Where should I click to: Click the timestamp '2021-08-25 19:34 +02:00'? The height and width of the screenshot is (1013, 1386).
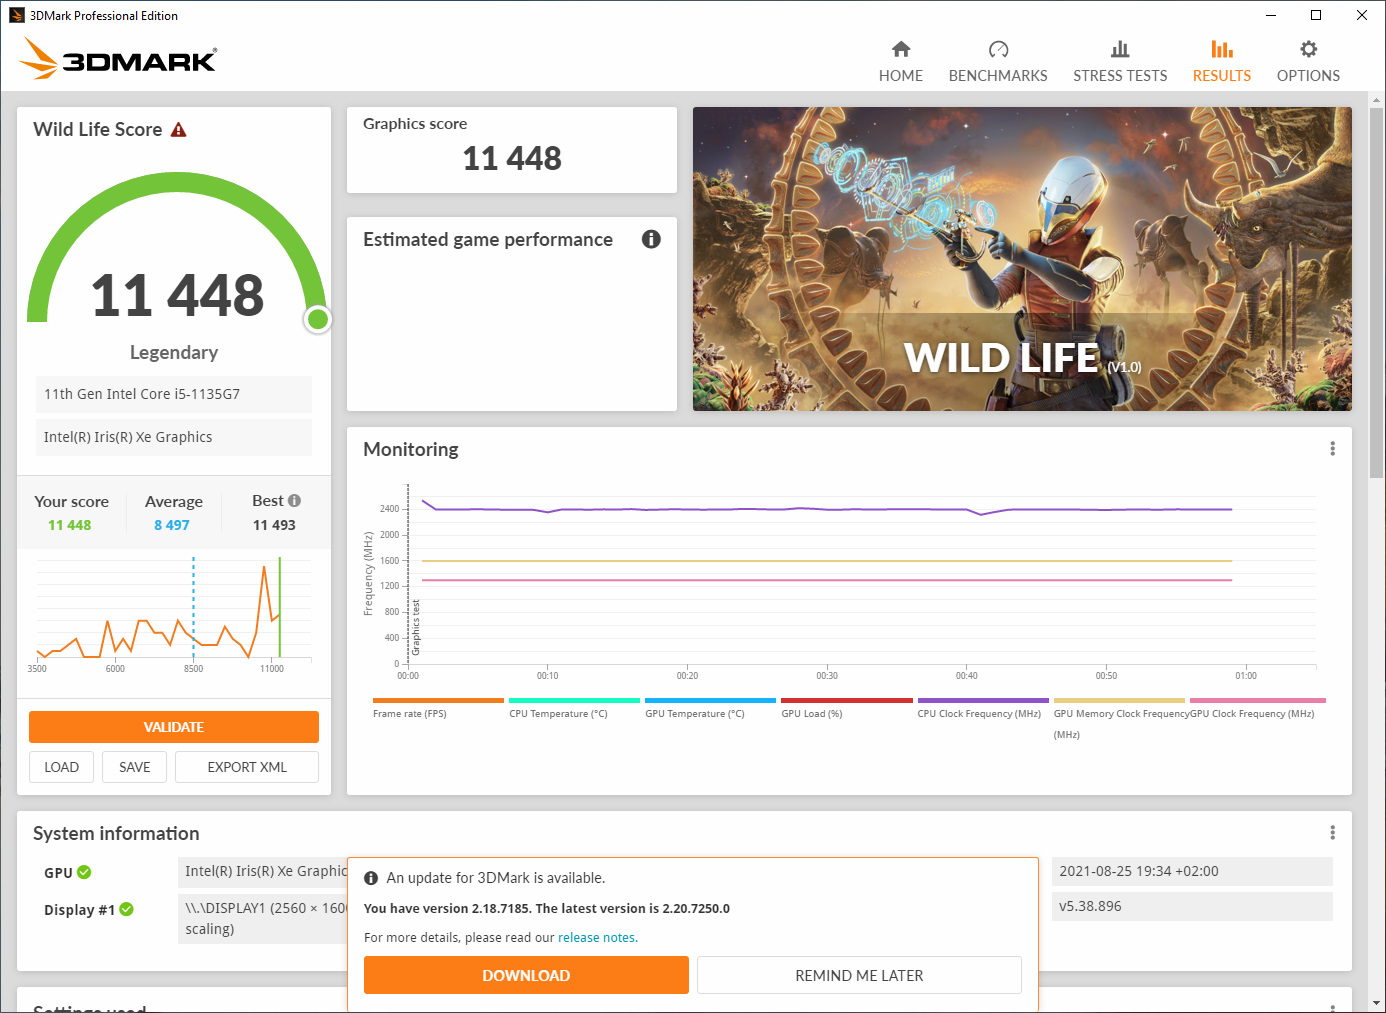(x=1139, y=871)
